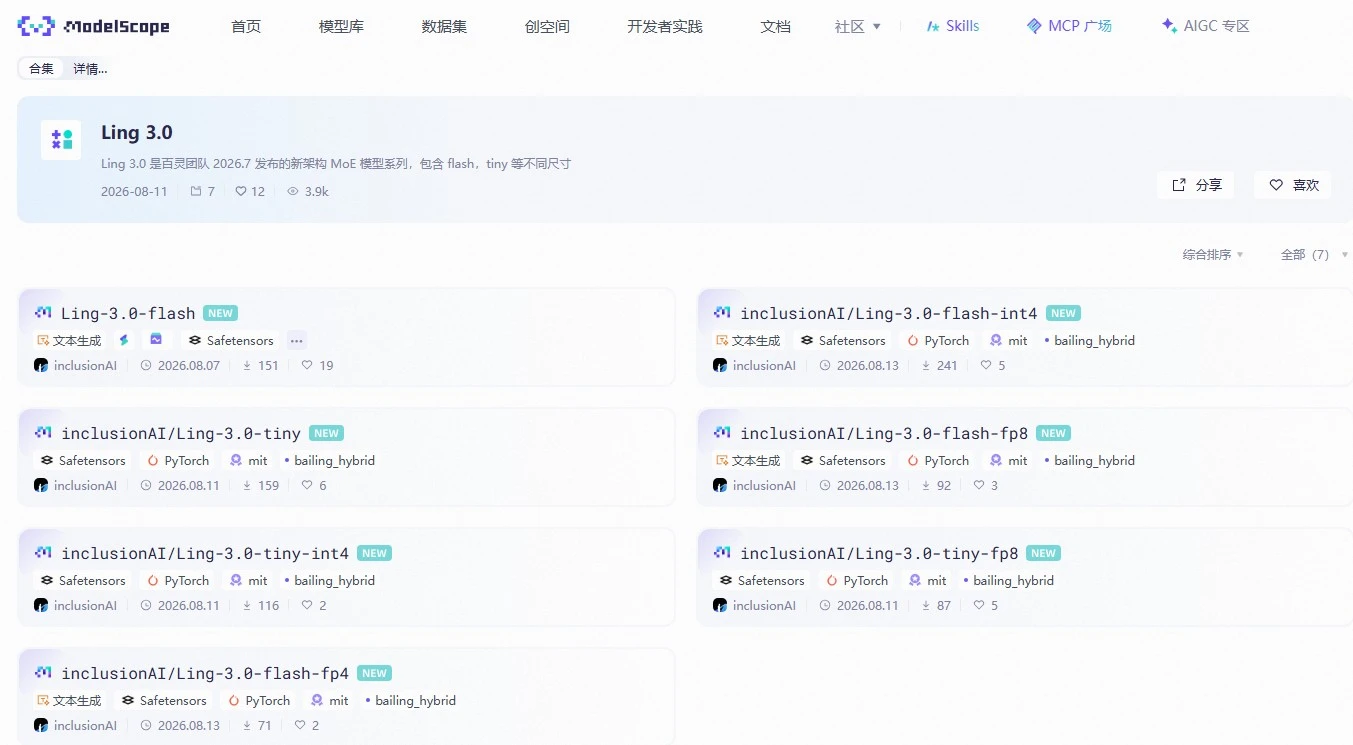The height and width of the screenshot is (745, 1353).
Task: Open the MCP 广场 link
Action: 1069,26
